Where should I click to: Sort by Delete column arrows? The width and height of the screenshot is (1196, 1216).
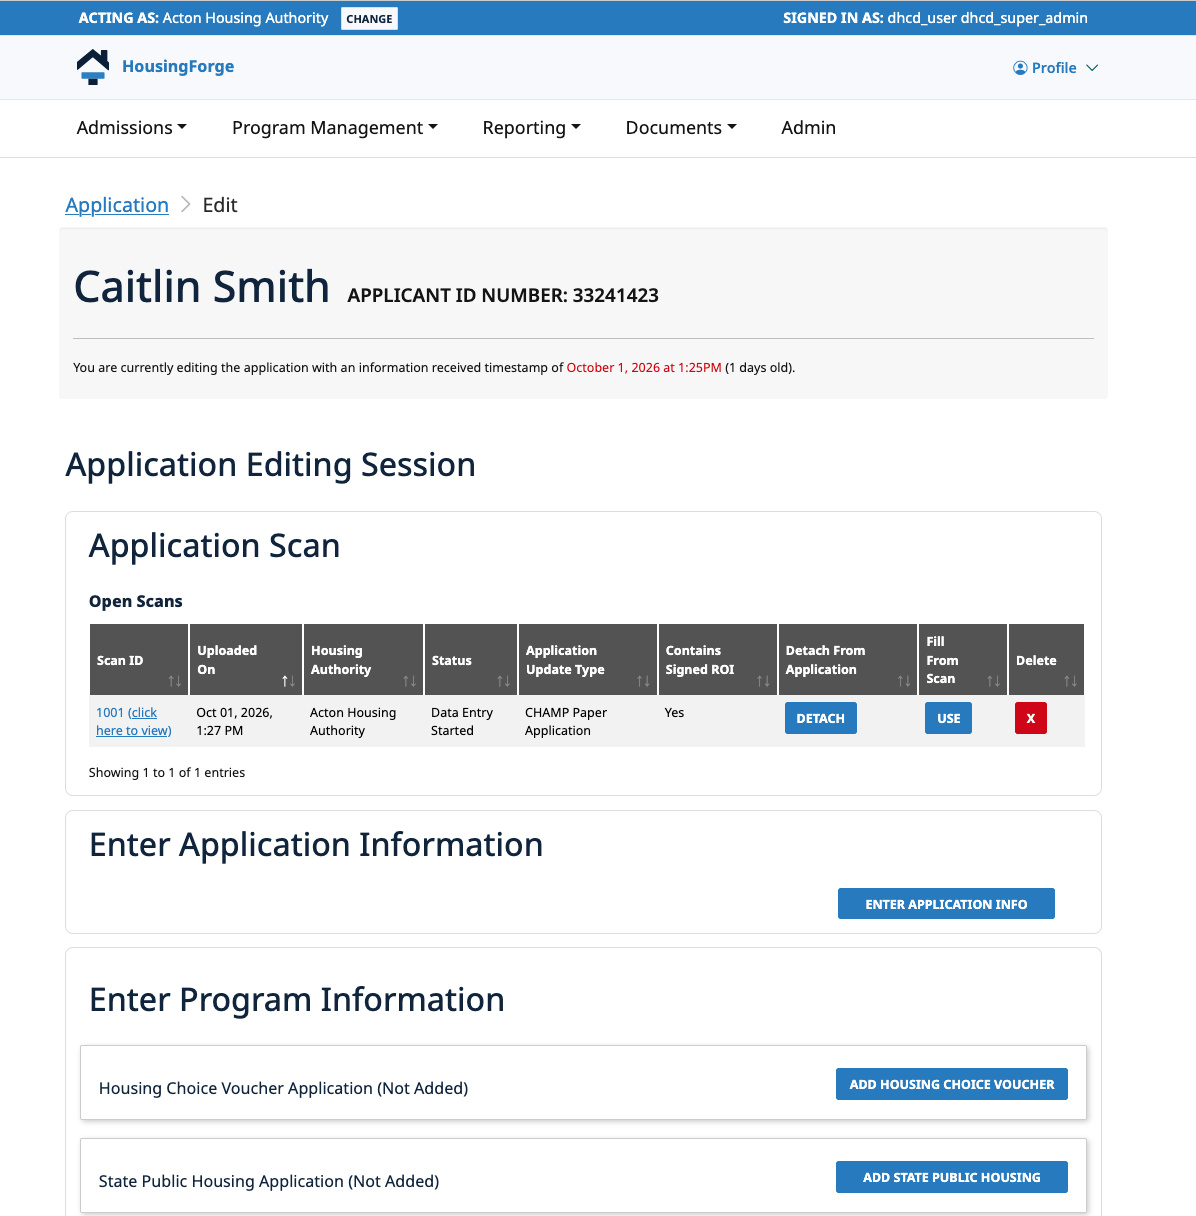coord(1071,681)
